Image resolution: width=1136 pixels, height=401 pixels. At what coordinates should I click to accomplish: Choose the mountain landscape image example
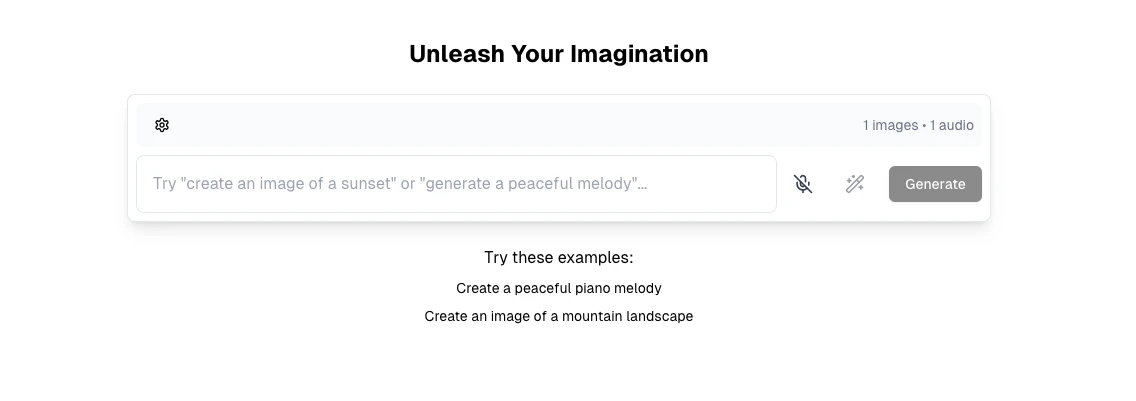(x=559, y=316)
